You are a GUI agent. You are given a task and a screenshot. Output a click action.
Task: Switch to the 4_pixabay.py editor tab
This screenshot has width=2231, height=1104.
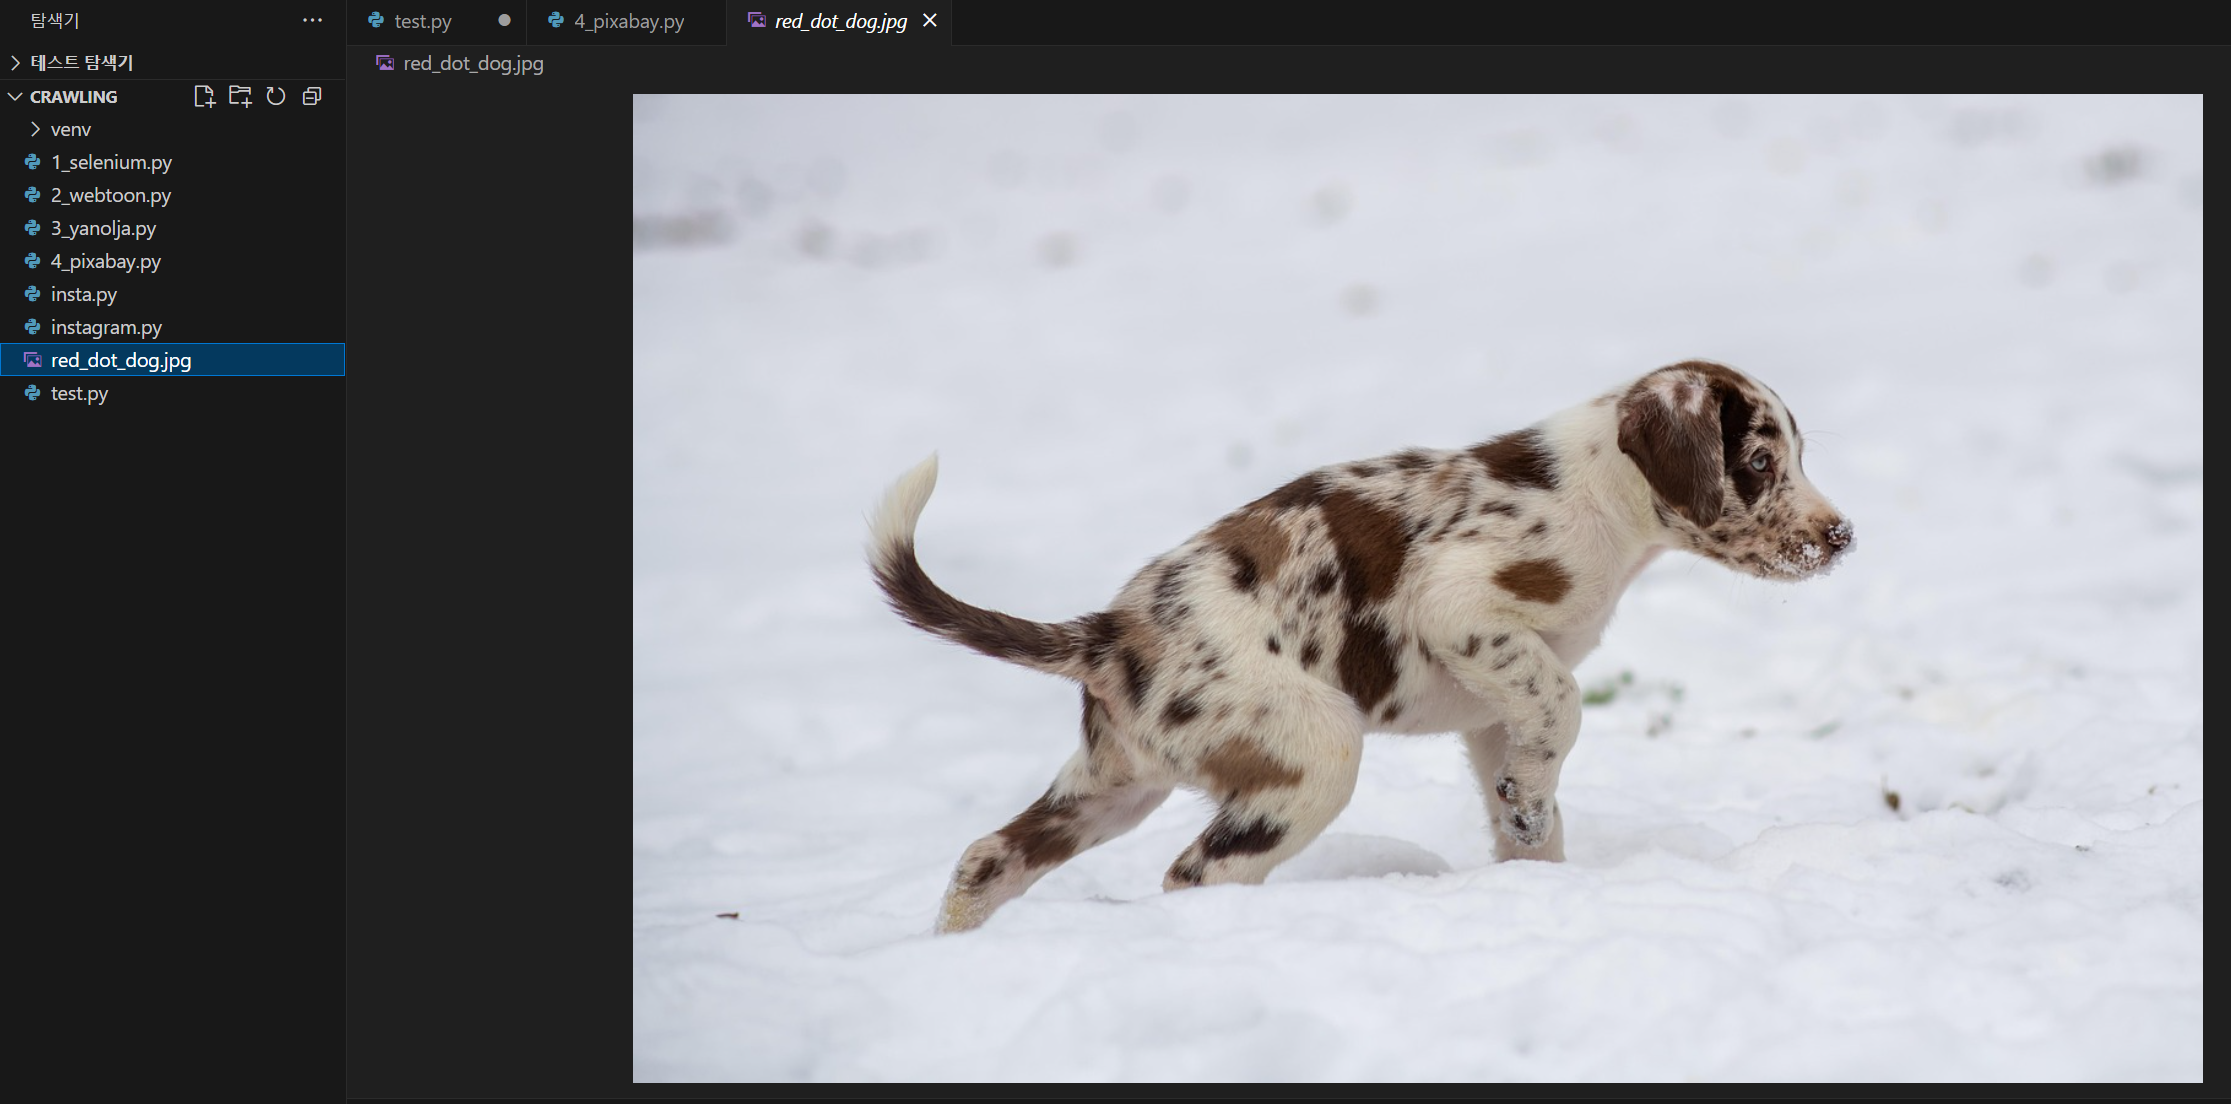click(x=628, y=21)
